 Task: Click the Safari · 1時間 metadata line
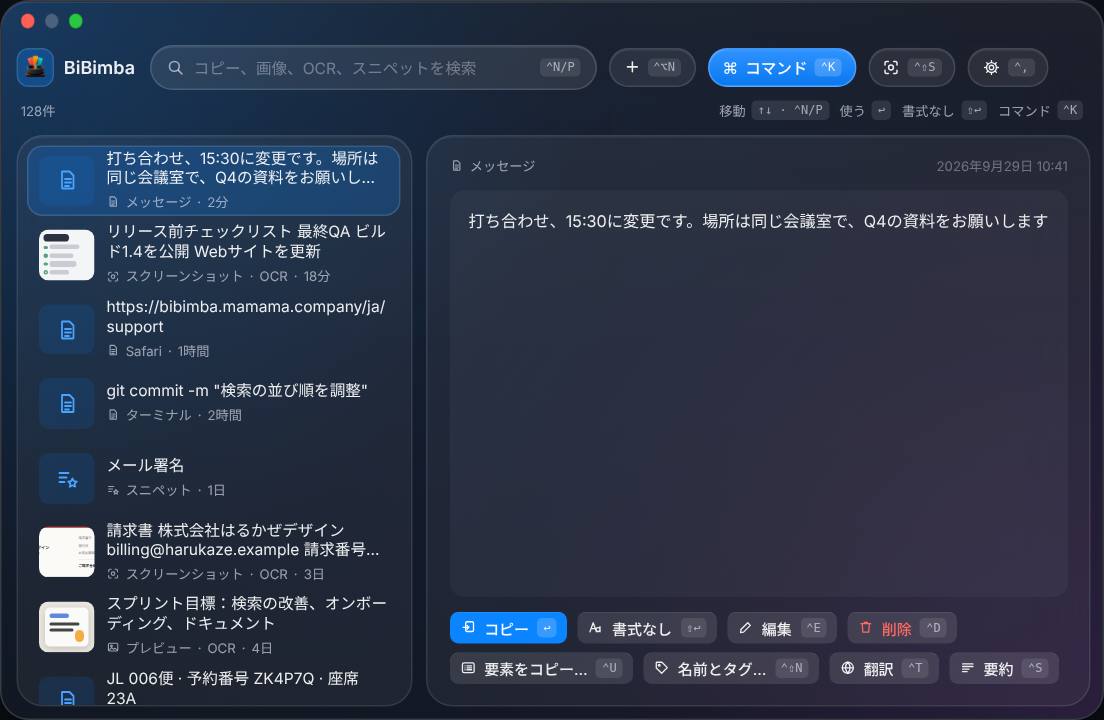tap(158, 351)
